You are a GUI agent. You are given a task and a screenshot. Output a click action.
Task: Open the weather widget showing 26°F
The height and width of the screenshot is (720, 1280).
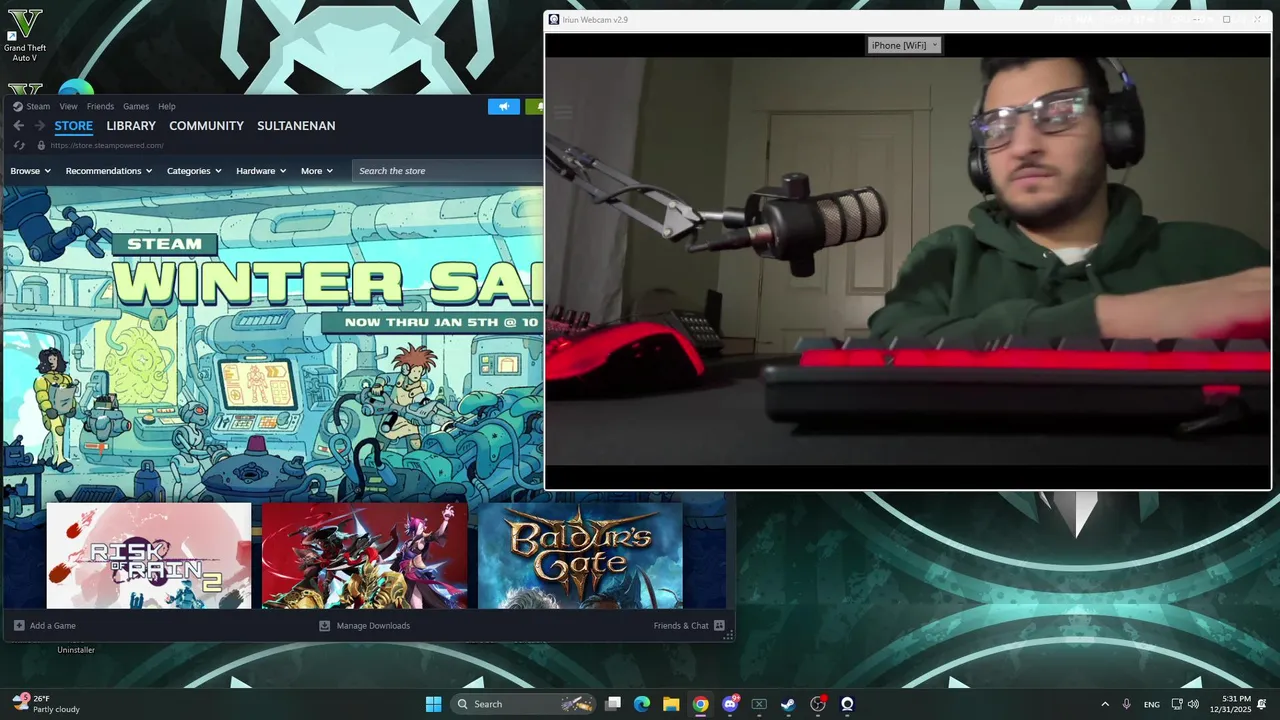(x=47, y=704)
